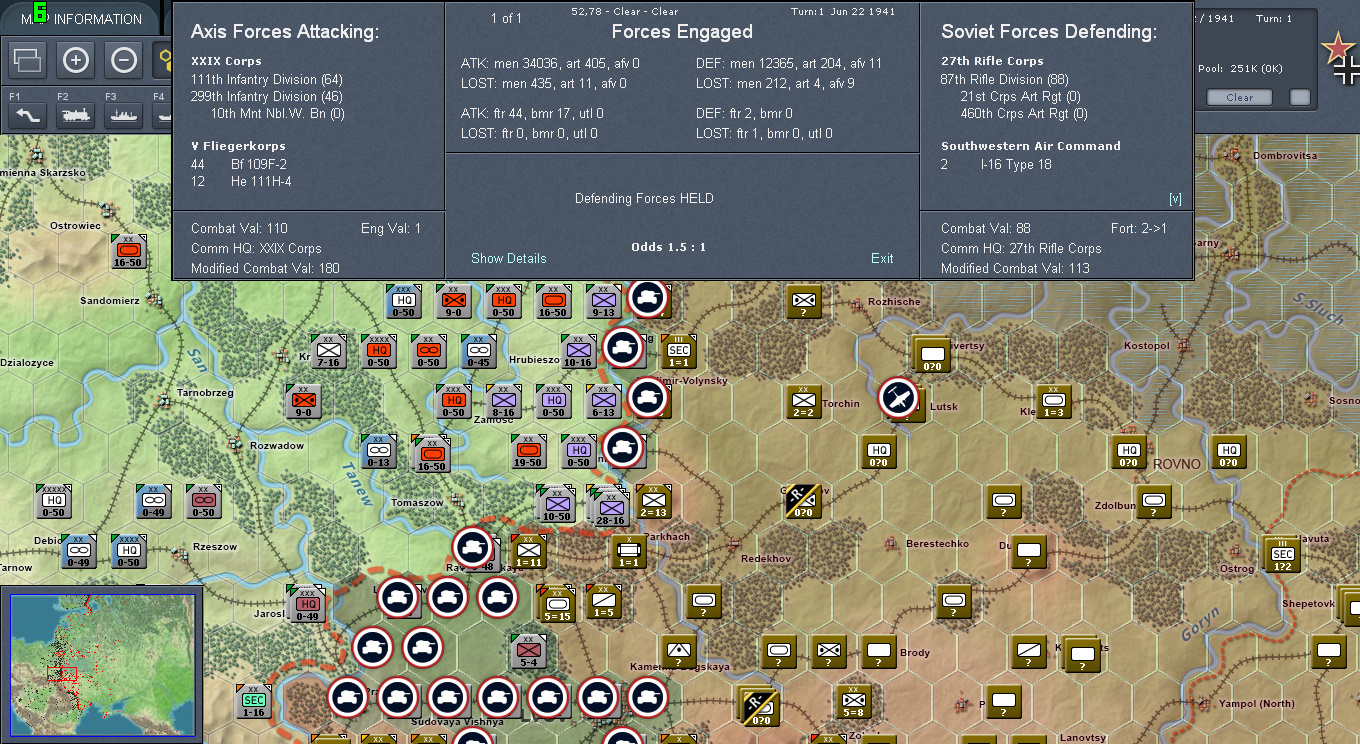Screen dimensions: 1360x744
Task: Click the XXIX Corps heading
Action: tap(228, 61)
